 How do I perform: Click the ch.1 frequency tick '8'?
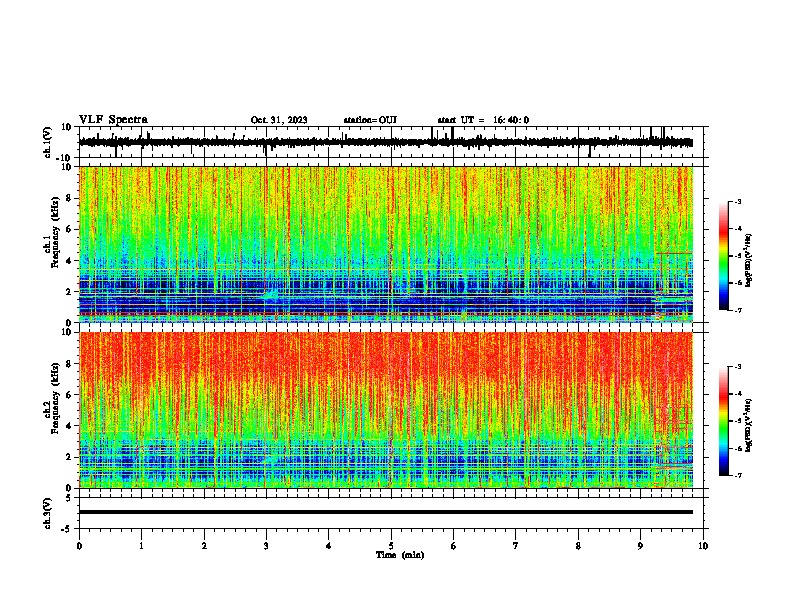(x=69, y=198)
